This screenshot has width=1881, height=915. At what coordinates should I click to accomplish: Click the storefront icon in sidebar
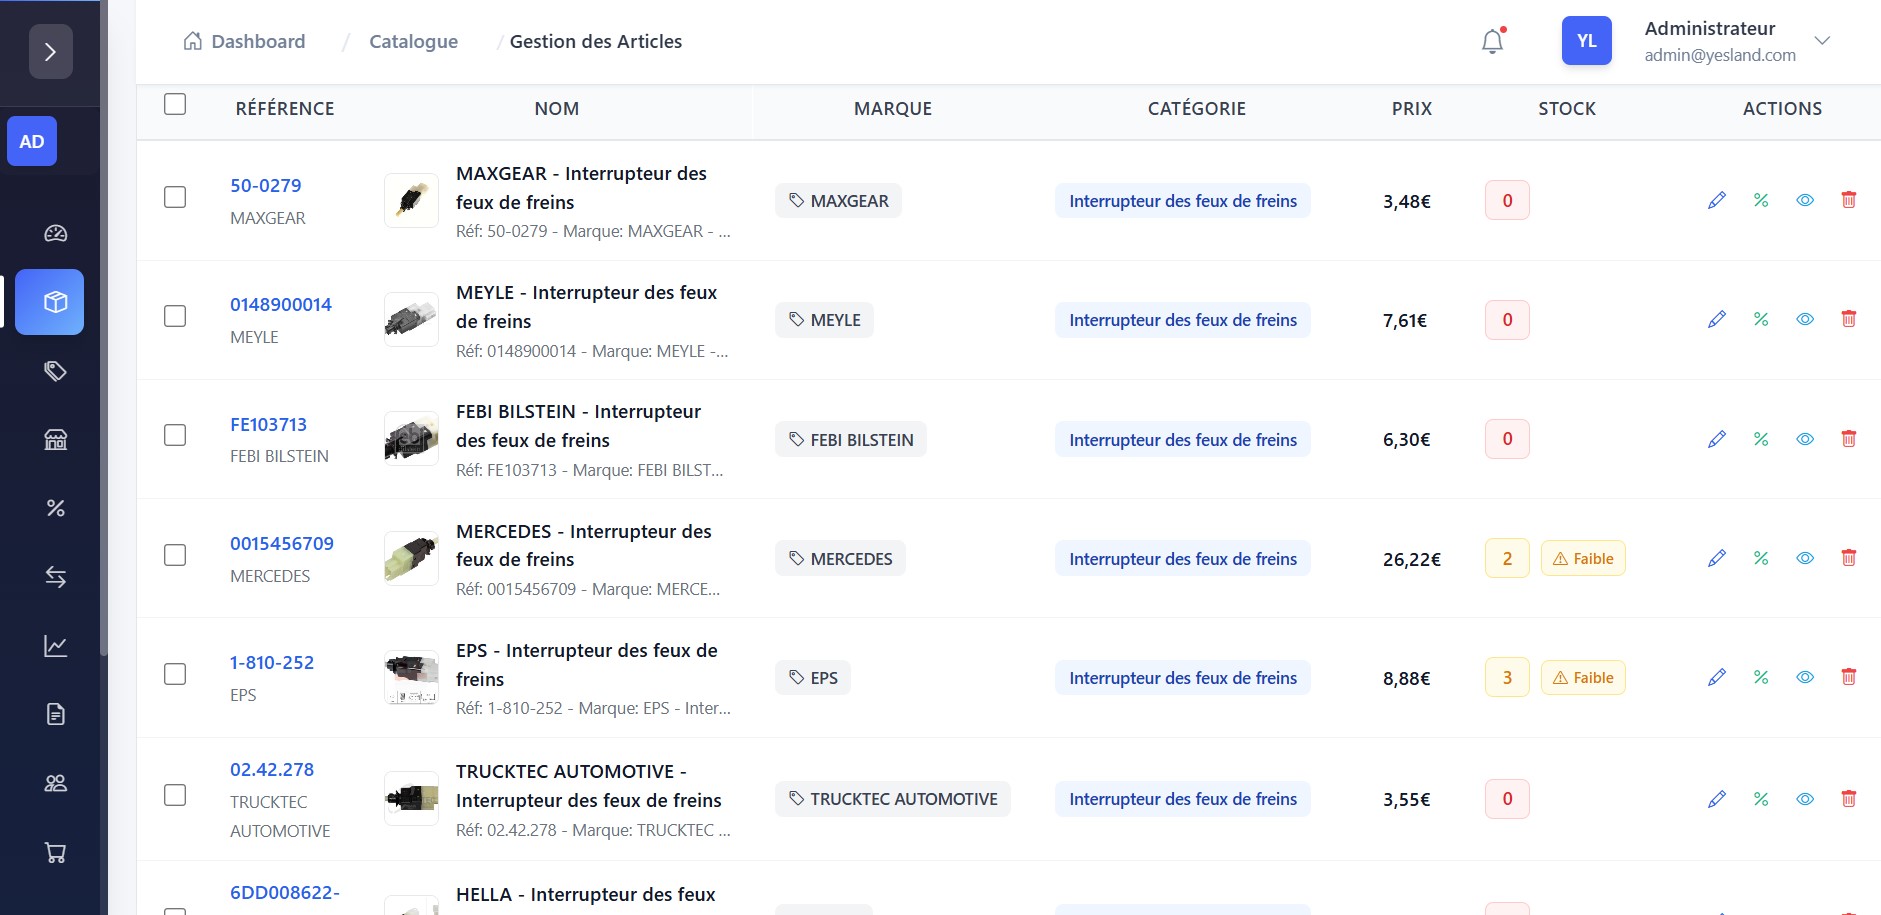coord(56,439)
